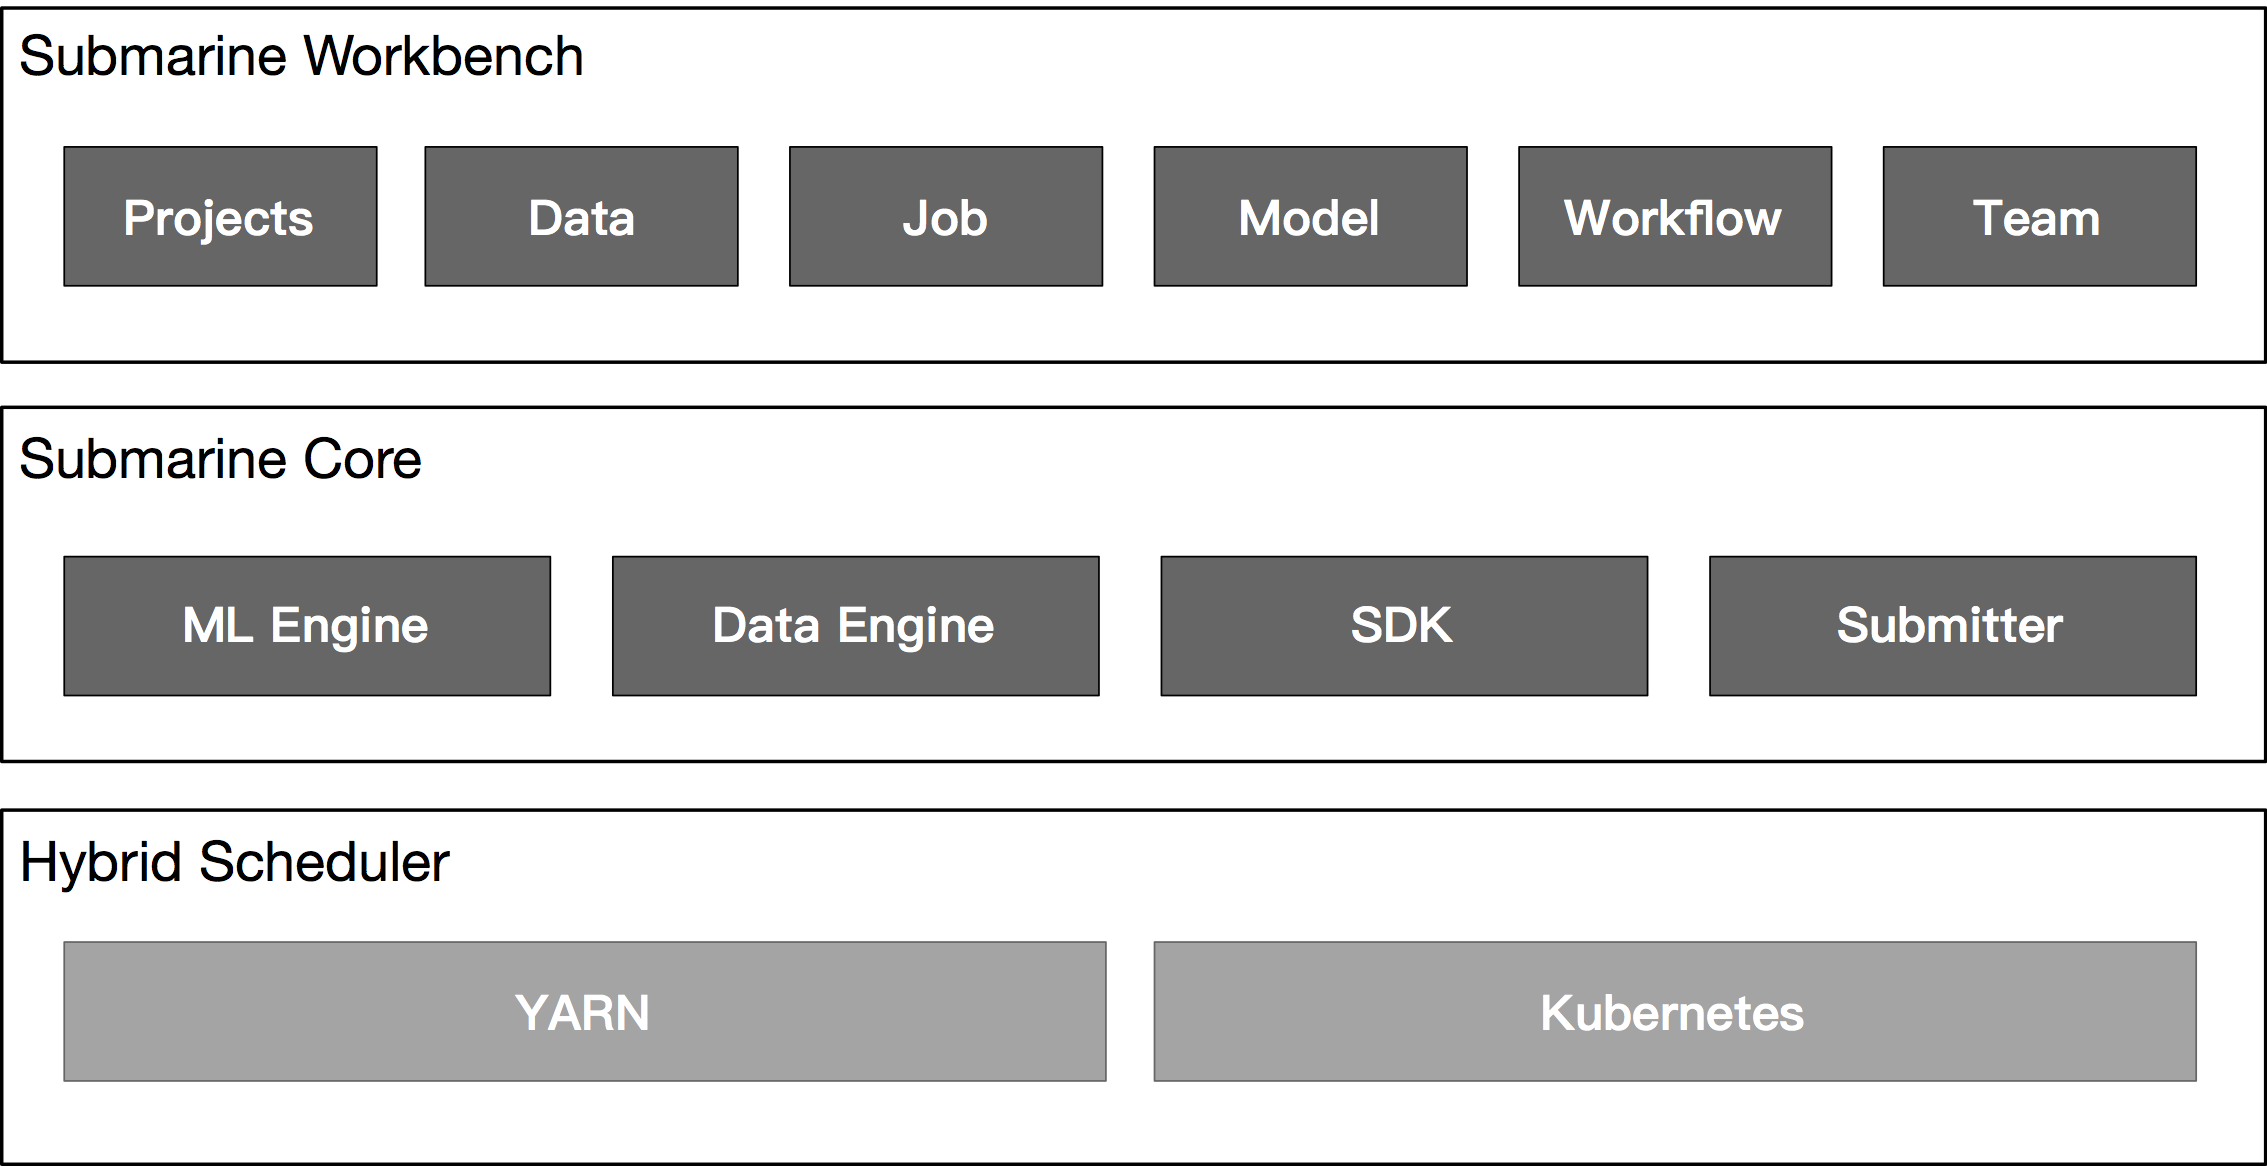Click the YARN scheduler box
The width and height of the screenshot is (2267, 1166).
pyautogui.click(x=584, y=1011)
